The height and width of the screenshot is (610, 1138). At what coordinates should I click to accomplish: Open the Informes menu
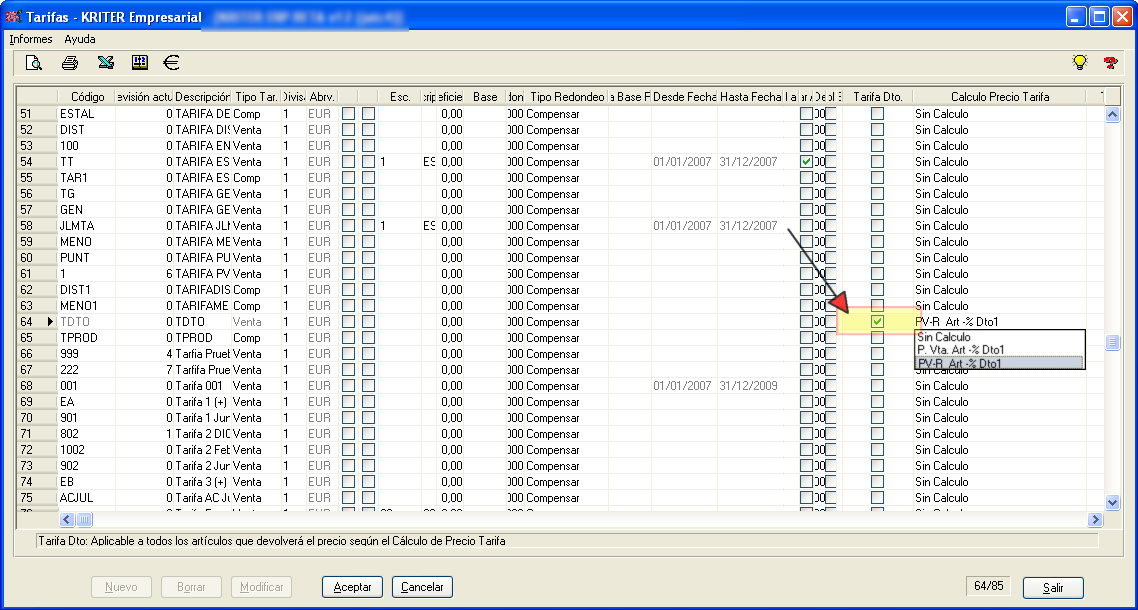pos(31,39)
